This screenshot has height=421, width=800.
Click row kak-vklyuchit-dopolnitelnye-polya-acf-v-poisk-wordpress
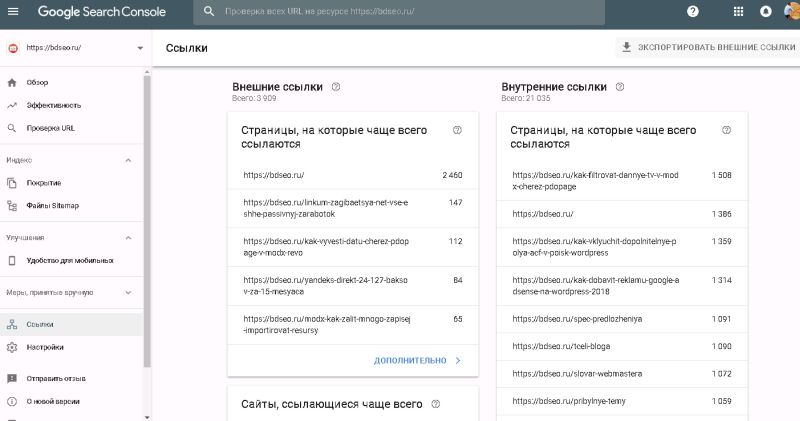(622, 247)
